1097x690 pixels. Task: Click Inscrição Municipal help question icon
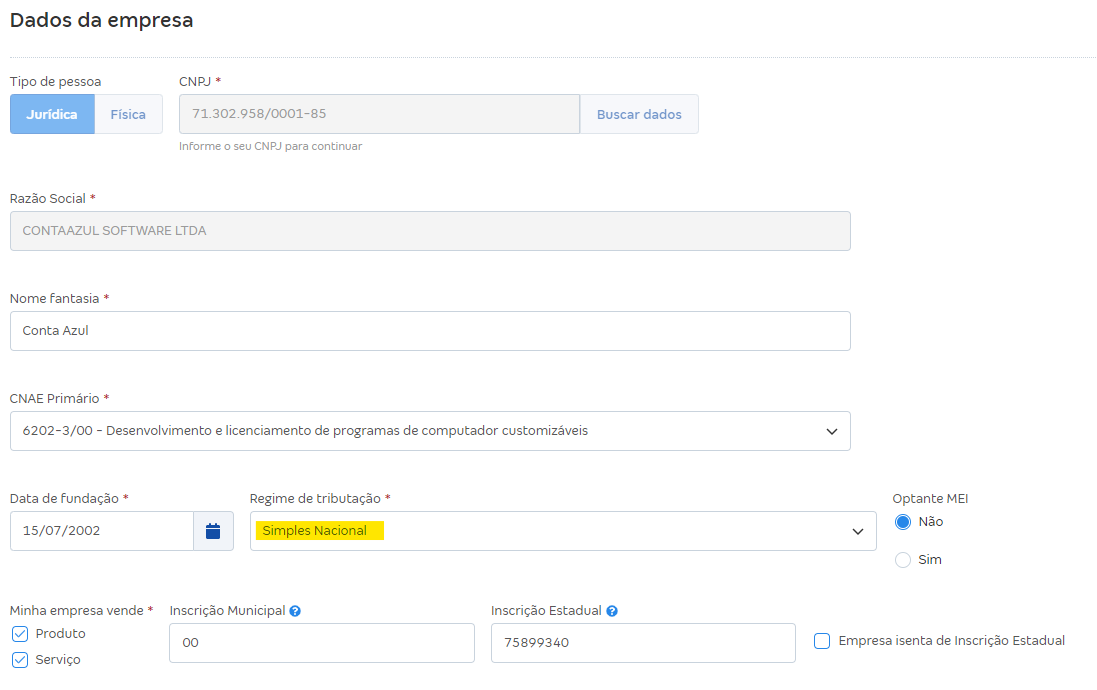click(295, 611)
